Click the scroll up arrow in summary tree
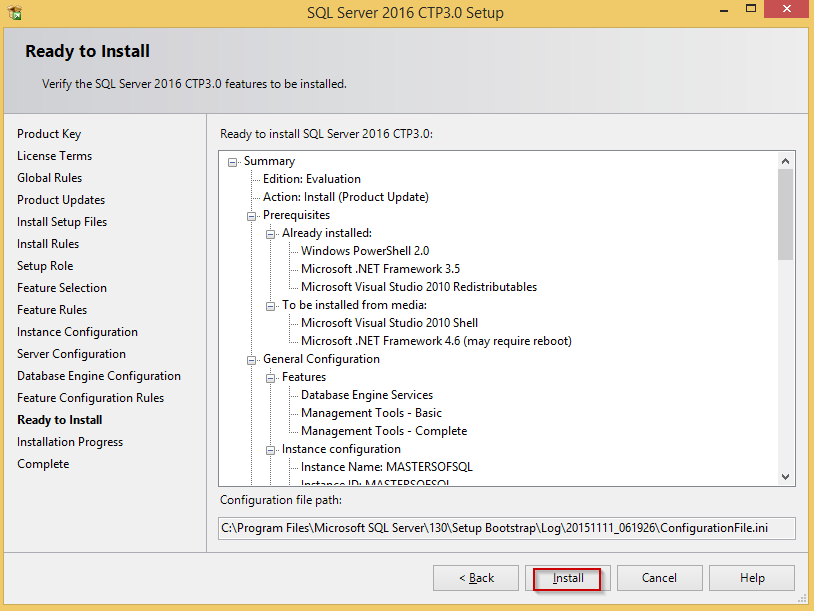814x611 pixels. (x=785, y=161)
